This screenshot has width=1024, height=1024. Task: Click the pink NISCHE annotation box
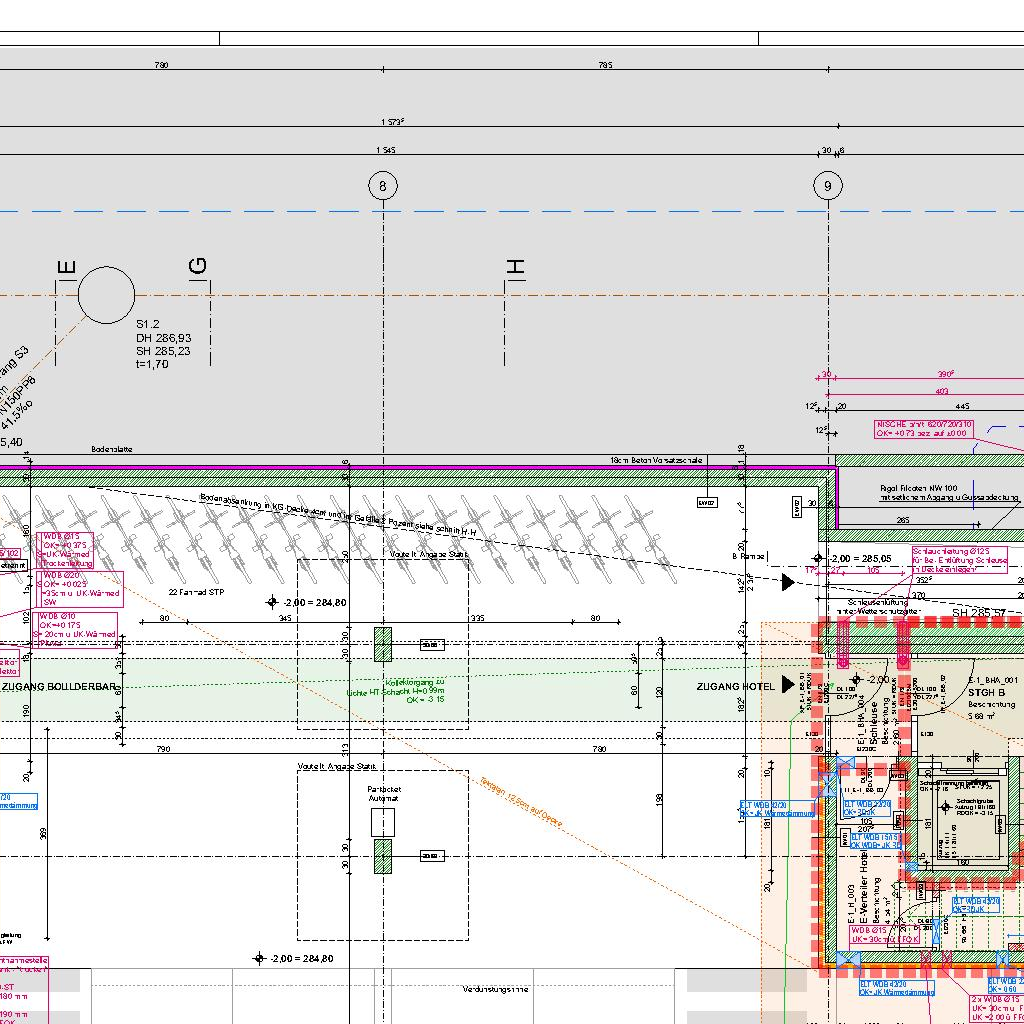923,429
